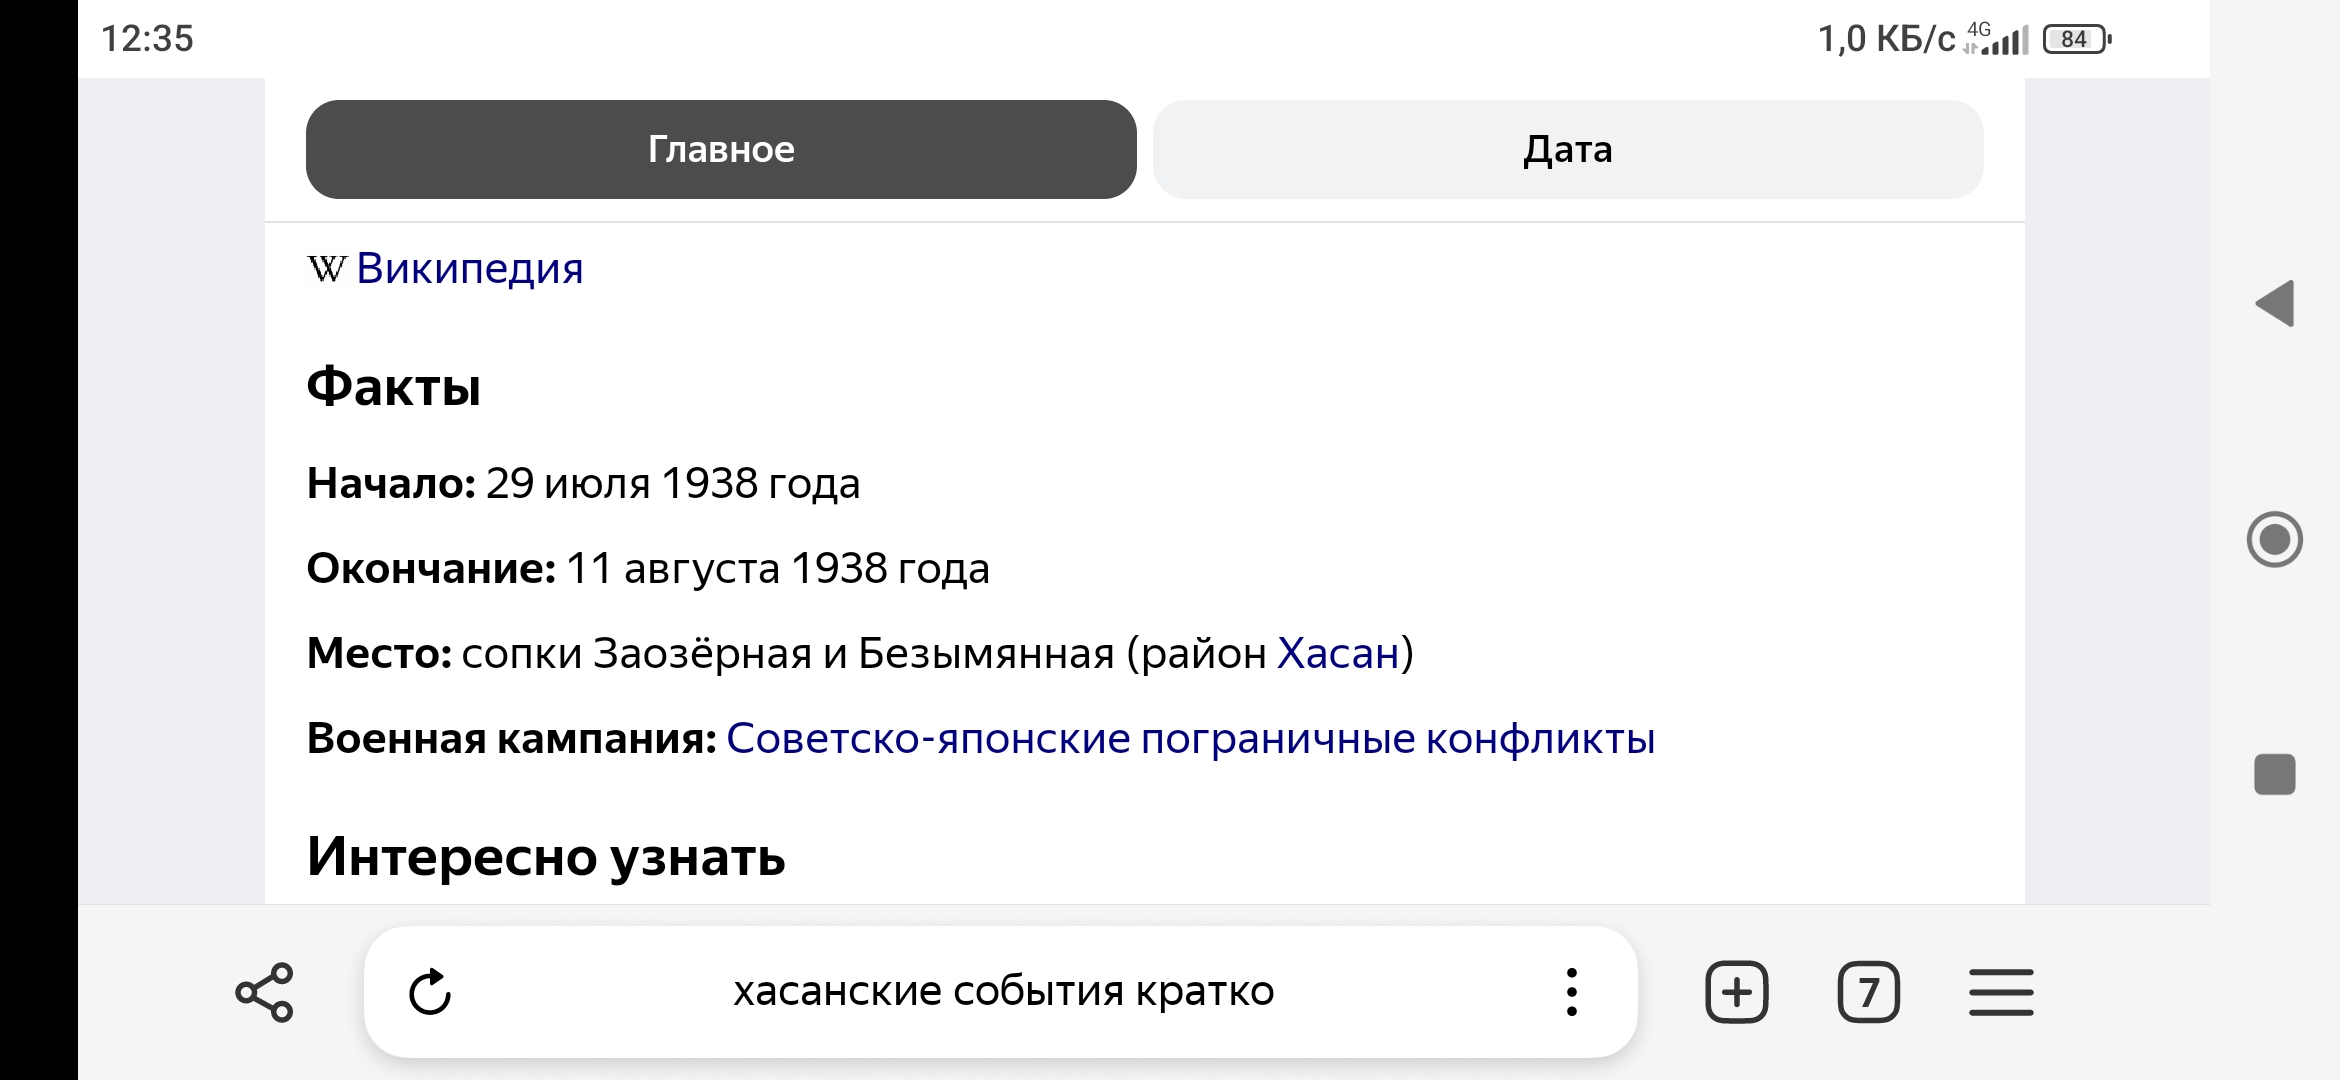Tap the Android back triangle button
Screen dimensions: 2340x1080
(x=2275, y=303)
